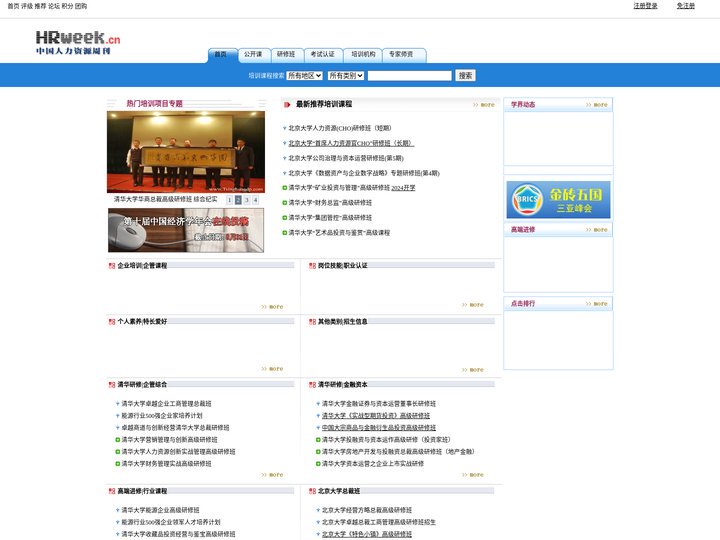Open 清华大学人力资源创新实战管理高级研修班
720x540 pixels.
178,452
